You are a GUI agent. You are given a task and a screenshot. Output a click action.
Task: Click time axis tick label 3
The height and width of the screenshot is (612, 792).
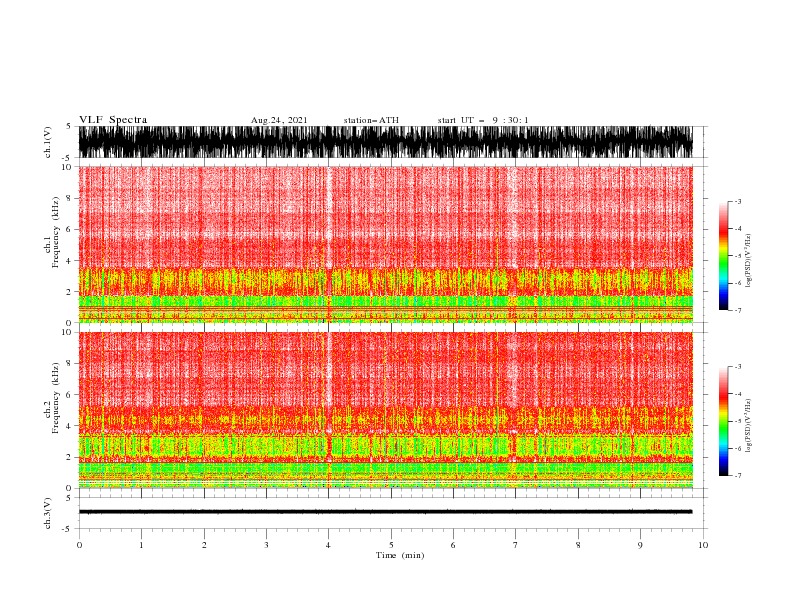pos(266,545)
